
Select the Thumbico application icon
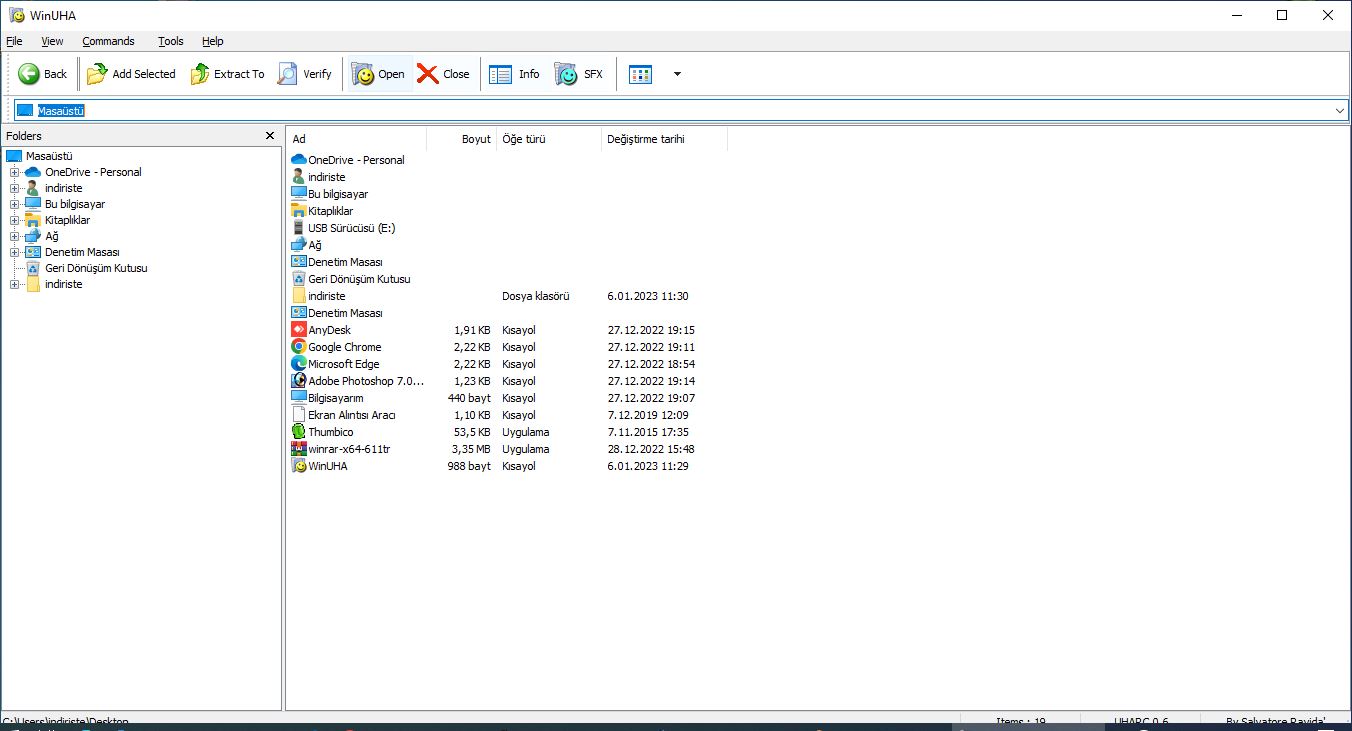tap(299, 432)
